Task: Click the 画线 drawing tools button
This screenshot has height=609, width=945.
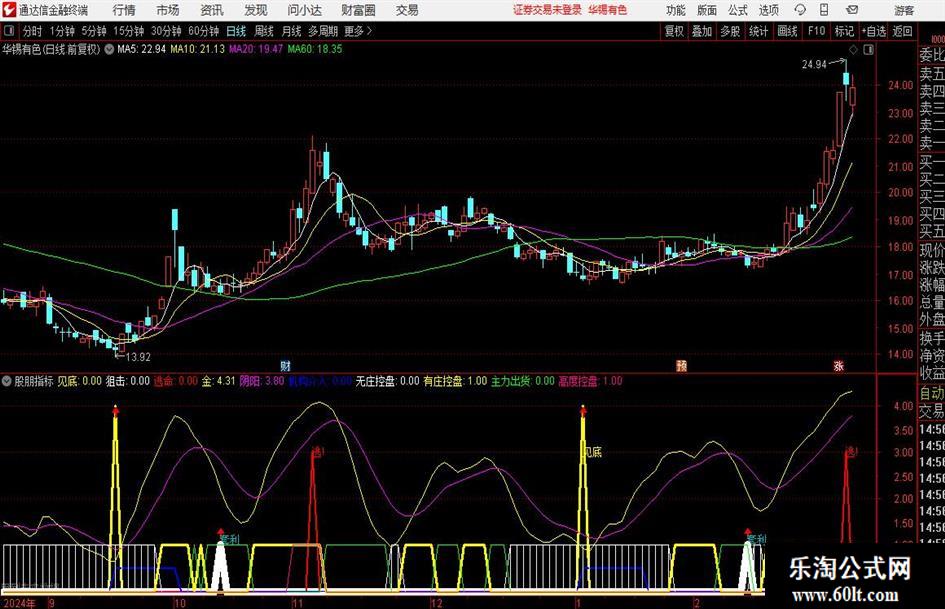Action: pos(787,31)
